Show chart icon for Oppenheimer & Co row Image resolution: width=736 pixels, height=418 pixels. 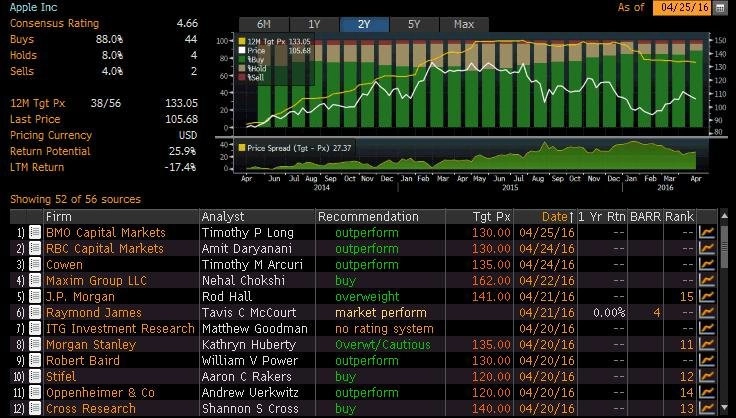pyautogui.click(x=706, y=392)
